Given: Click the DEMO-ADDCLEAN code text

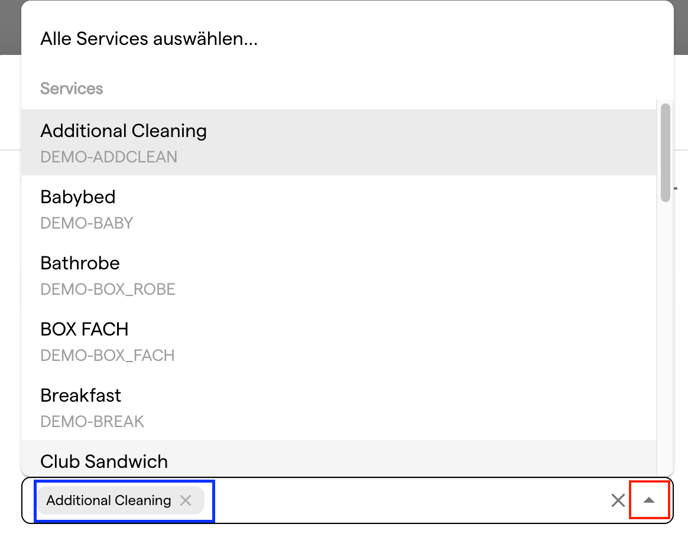Looking at the screenshot, I should (109, 157).
